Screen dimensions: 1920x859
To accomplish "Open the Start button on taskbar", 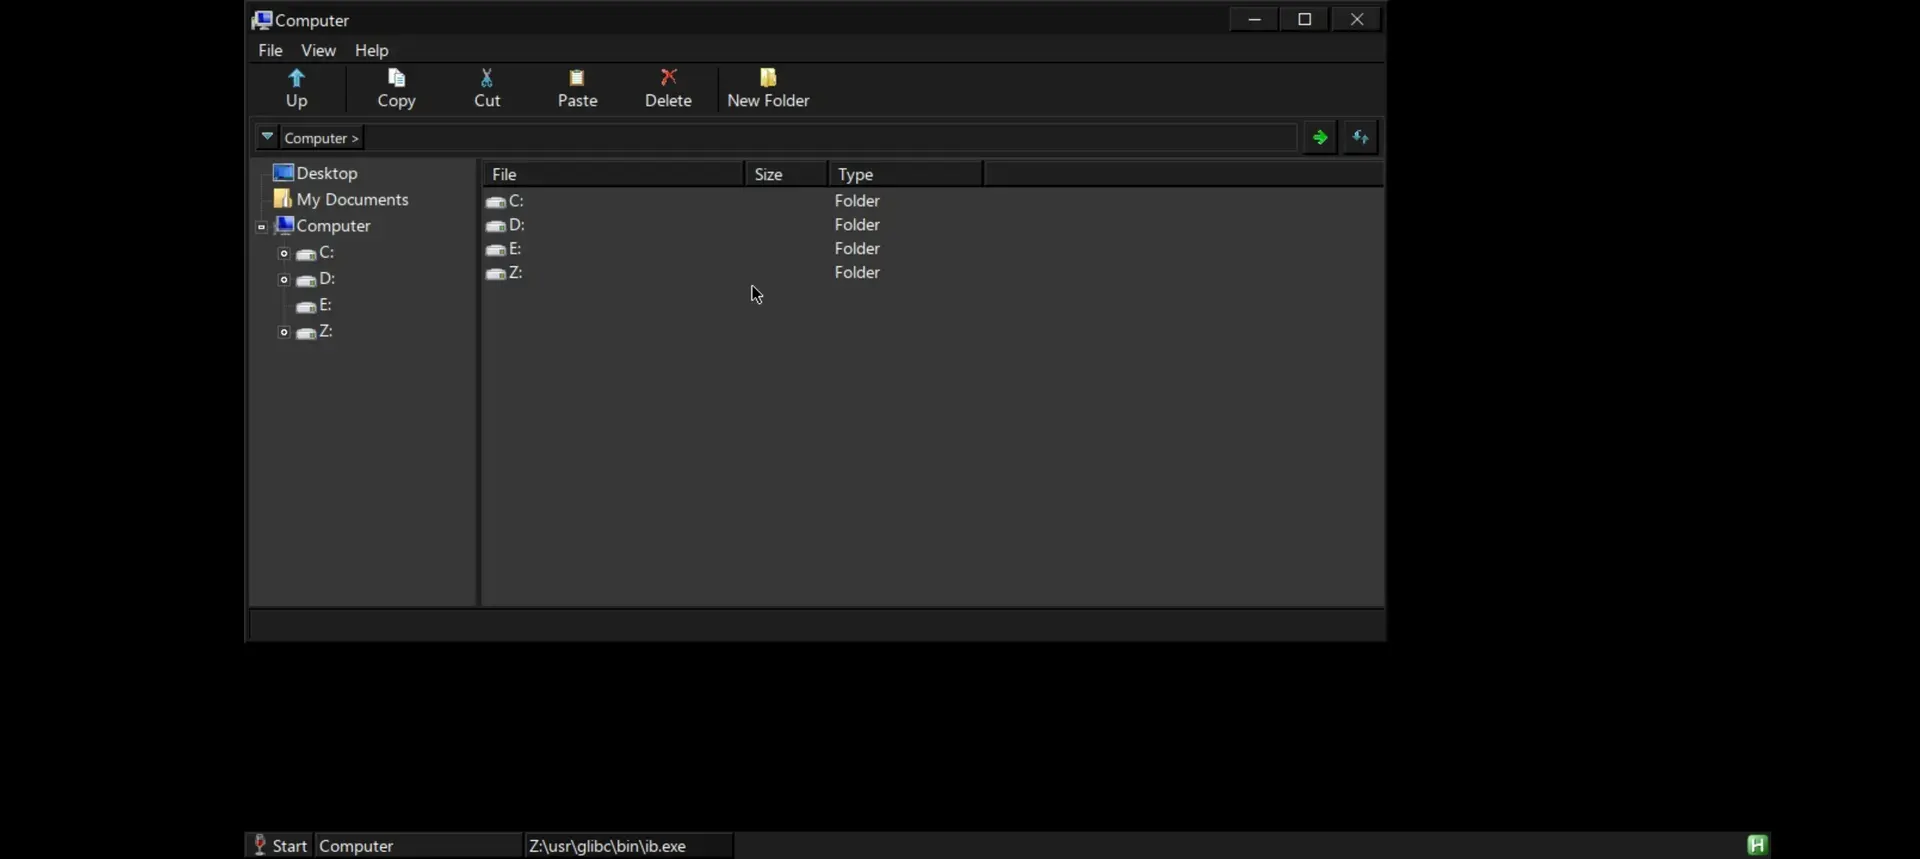I will [x=280, y=846].
